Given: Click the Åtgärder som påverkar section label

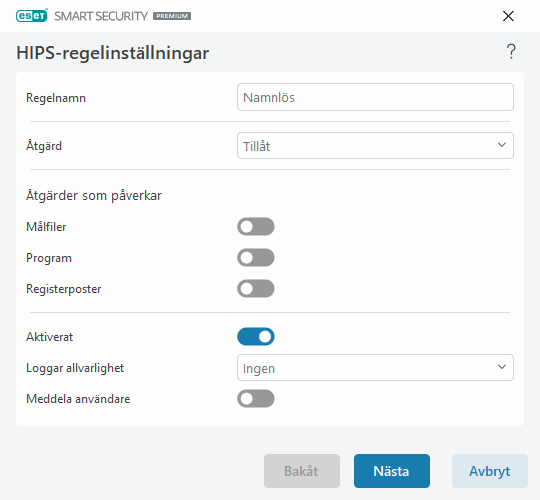Looking at the screenshot, I should pyautogui.click(x=94, y=196).
